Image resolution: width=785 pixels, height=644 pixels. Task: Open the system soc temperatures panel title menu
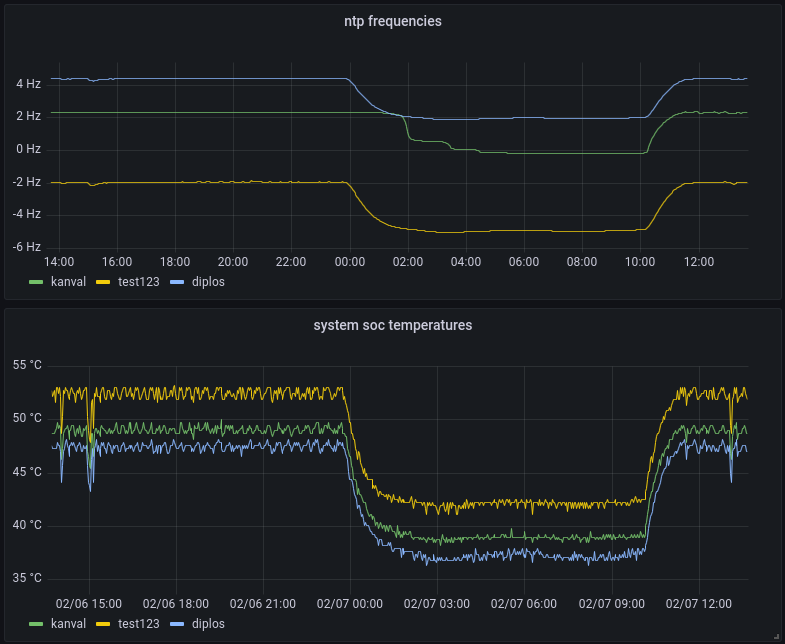click(392, 325)
